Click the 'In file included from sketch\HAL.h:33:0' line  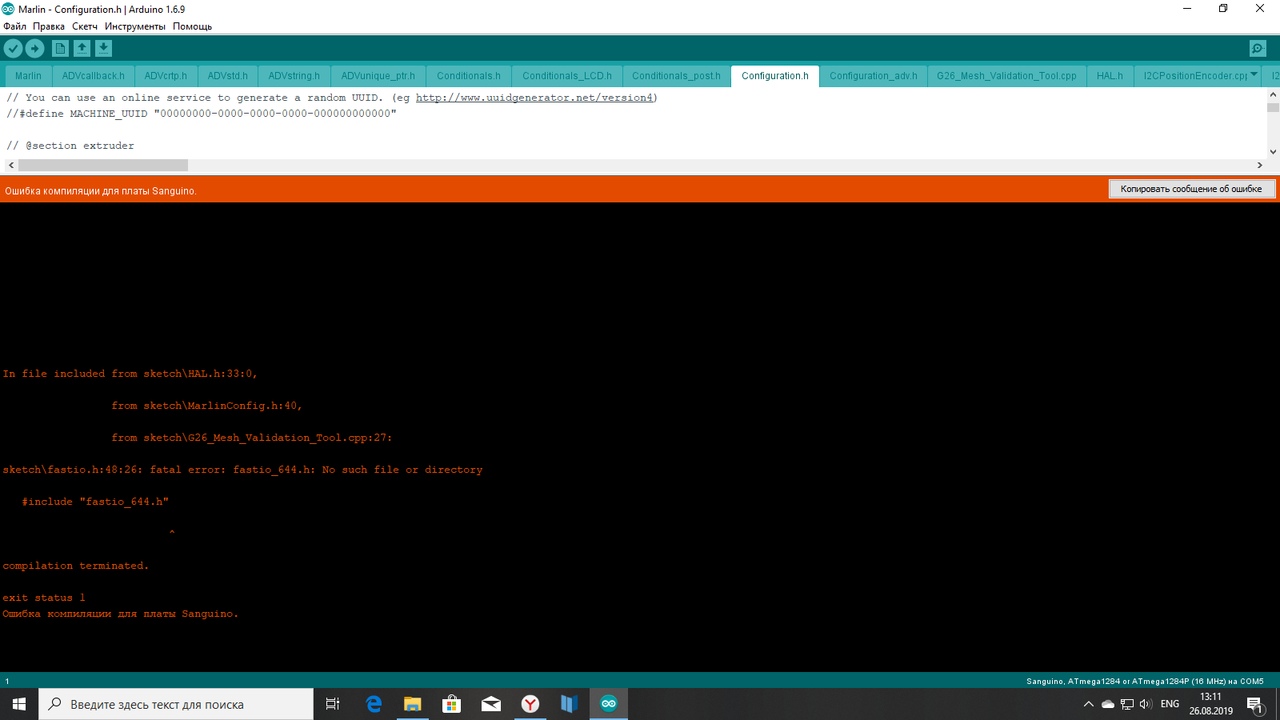(130, 374)
